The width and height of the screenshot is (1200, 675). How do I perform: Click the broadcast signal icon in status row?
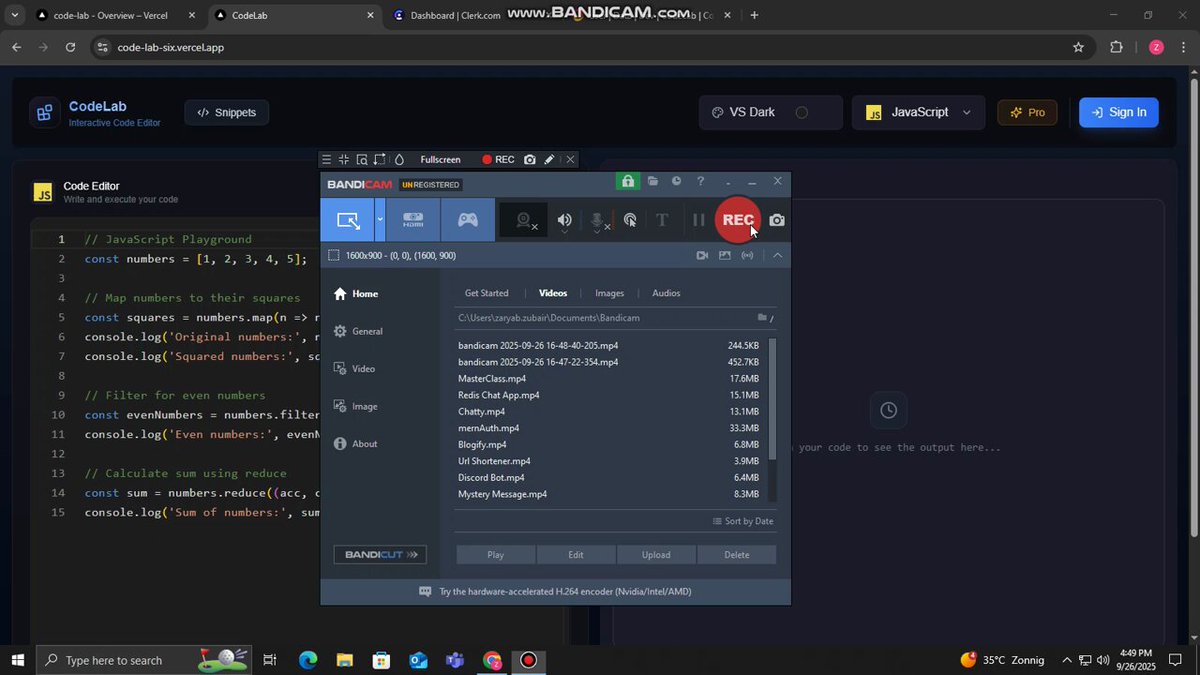coord(748,256)
